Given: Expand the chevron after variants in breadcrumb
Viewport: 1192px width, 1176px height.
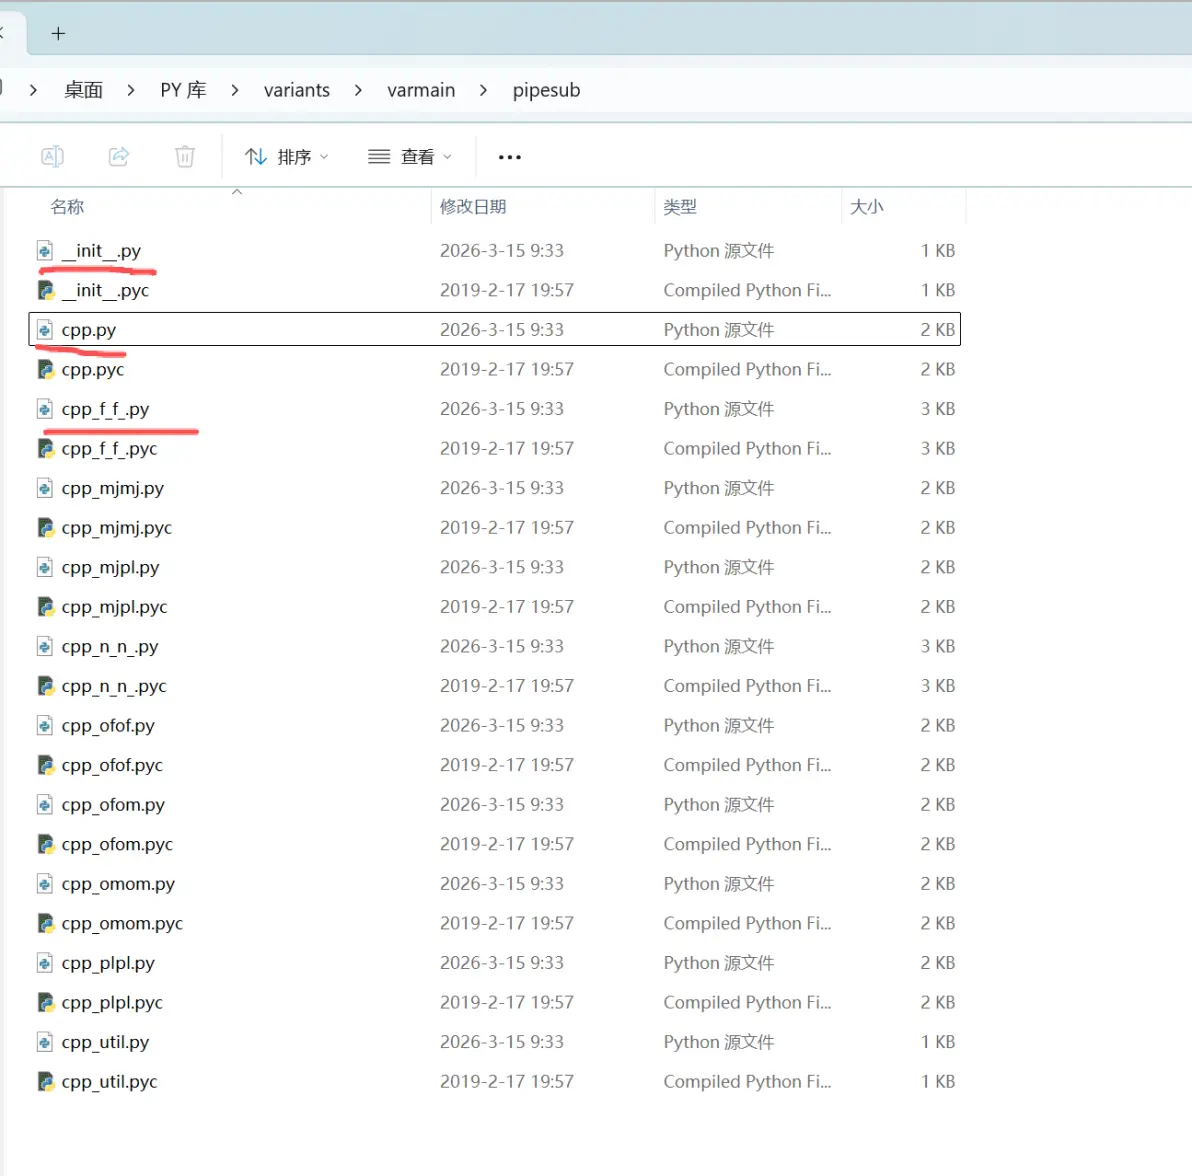Looking at the screenshot, I should [x=358, y=90].
